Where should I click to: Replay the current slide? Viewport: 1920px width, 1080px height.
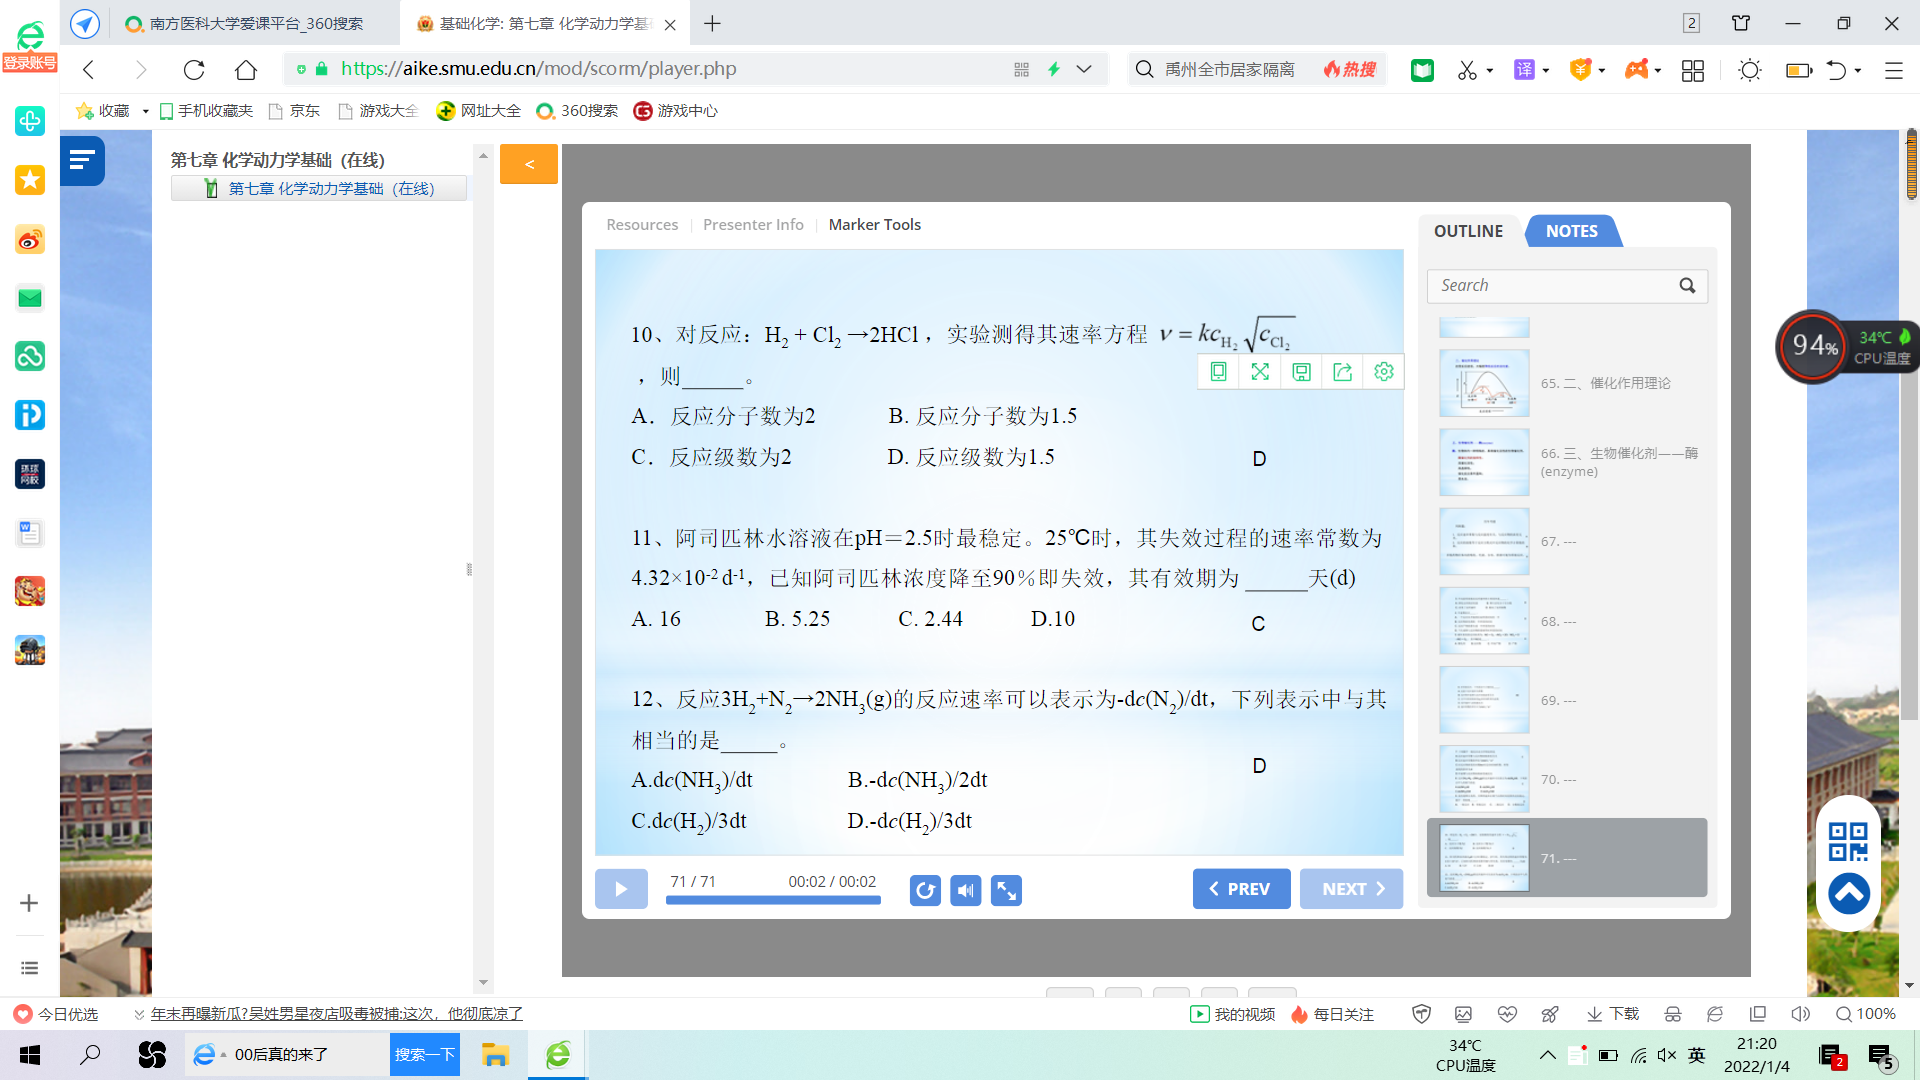[925, 890]
